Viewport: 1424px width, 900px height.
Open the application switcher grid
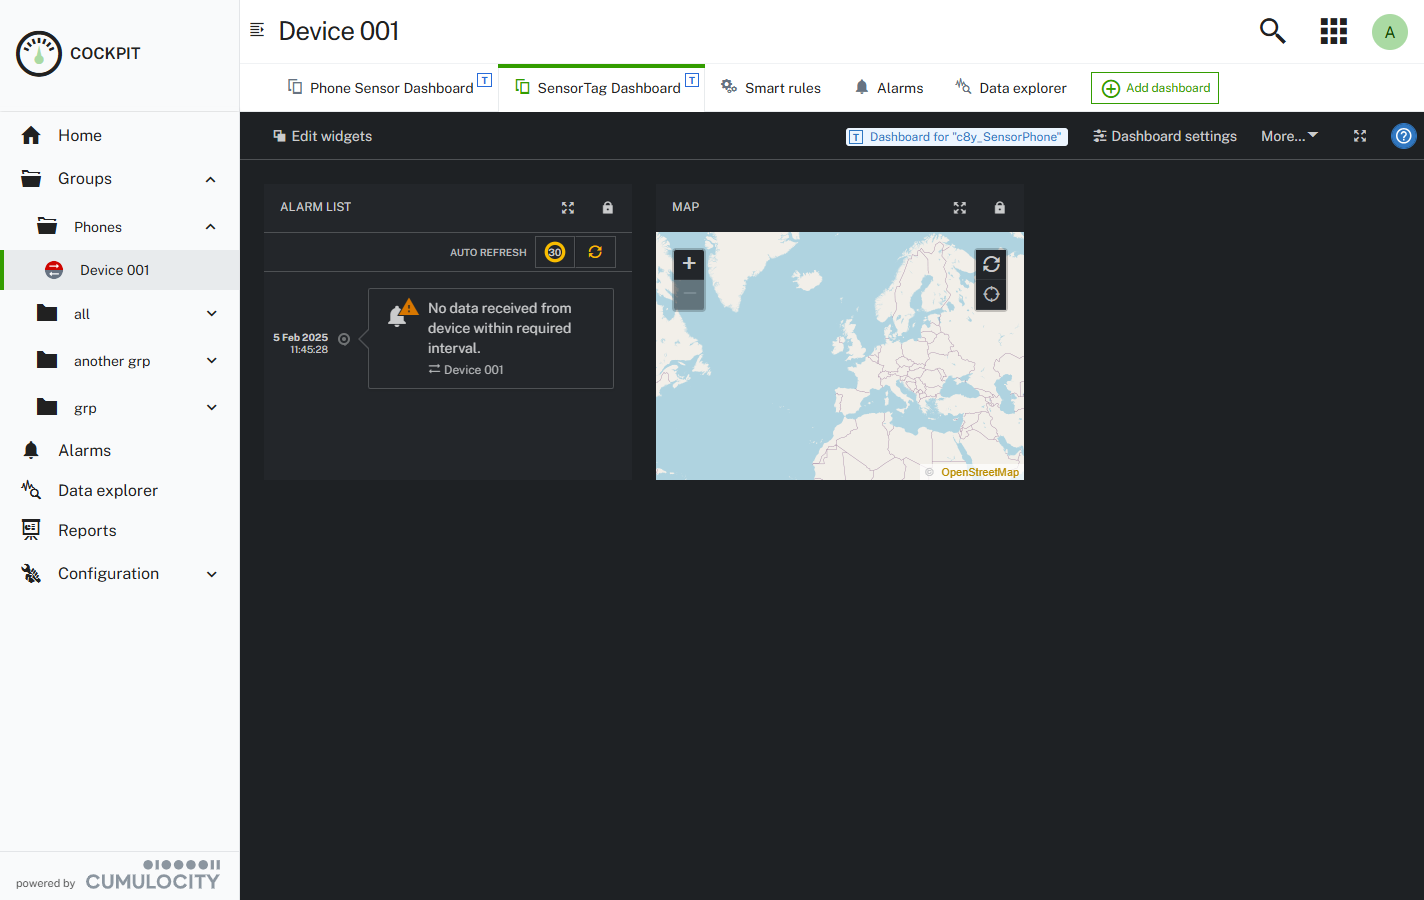tap(1333, 31)
